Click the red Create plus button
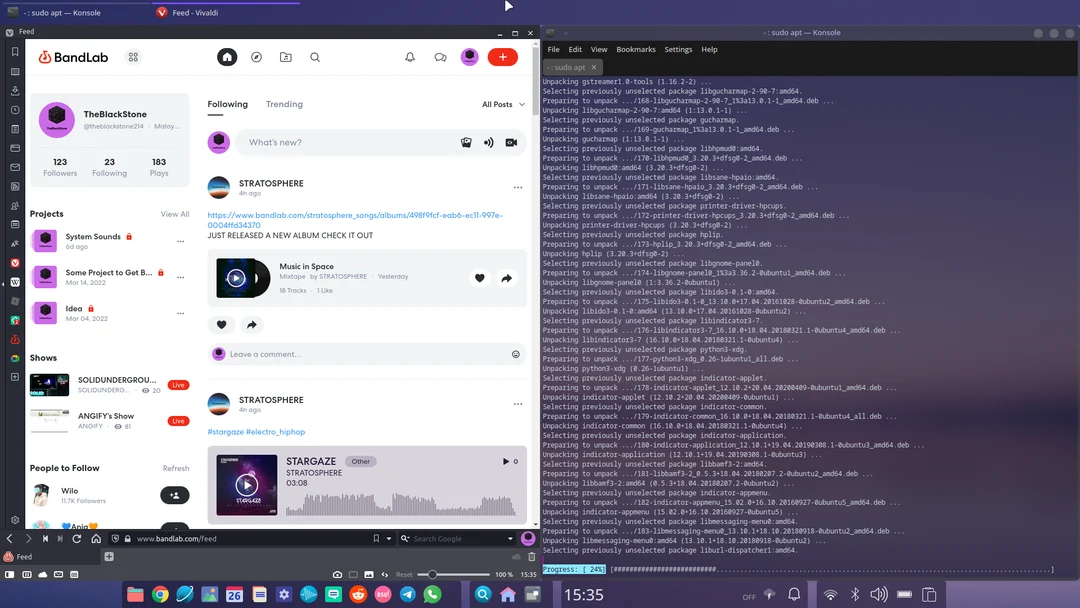The image size is (1080, 608). 503,57
